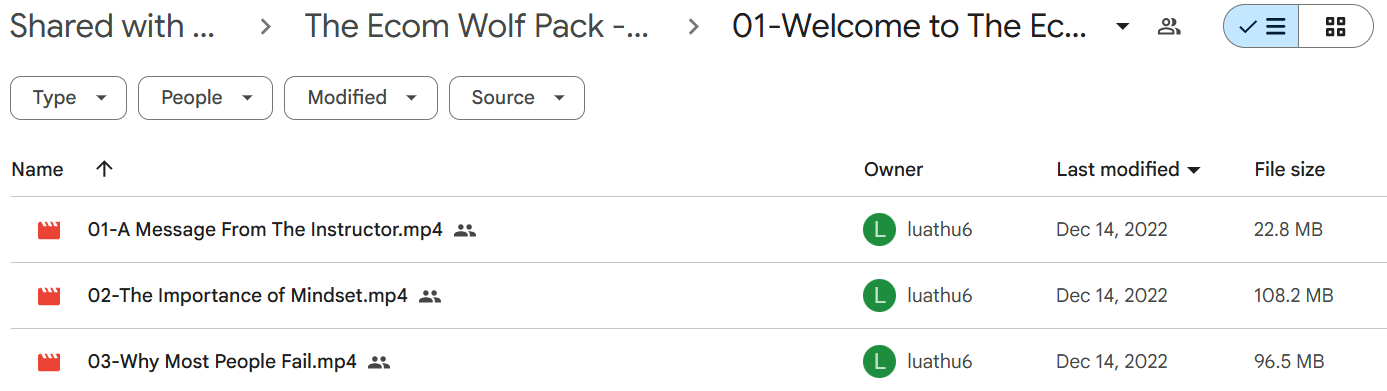Click the Name sort arrow icon
This screenshot has width=1387, height=391.
point(104,170)
